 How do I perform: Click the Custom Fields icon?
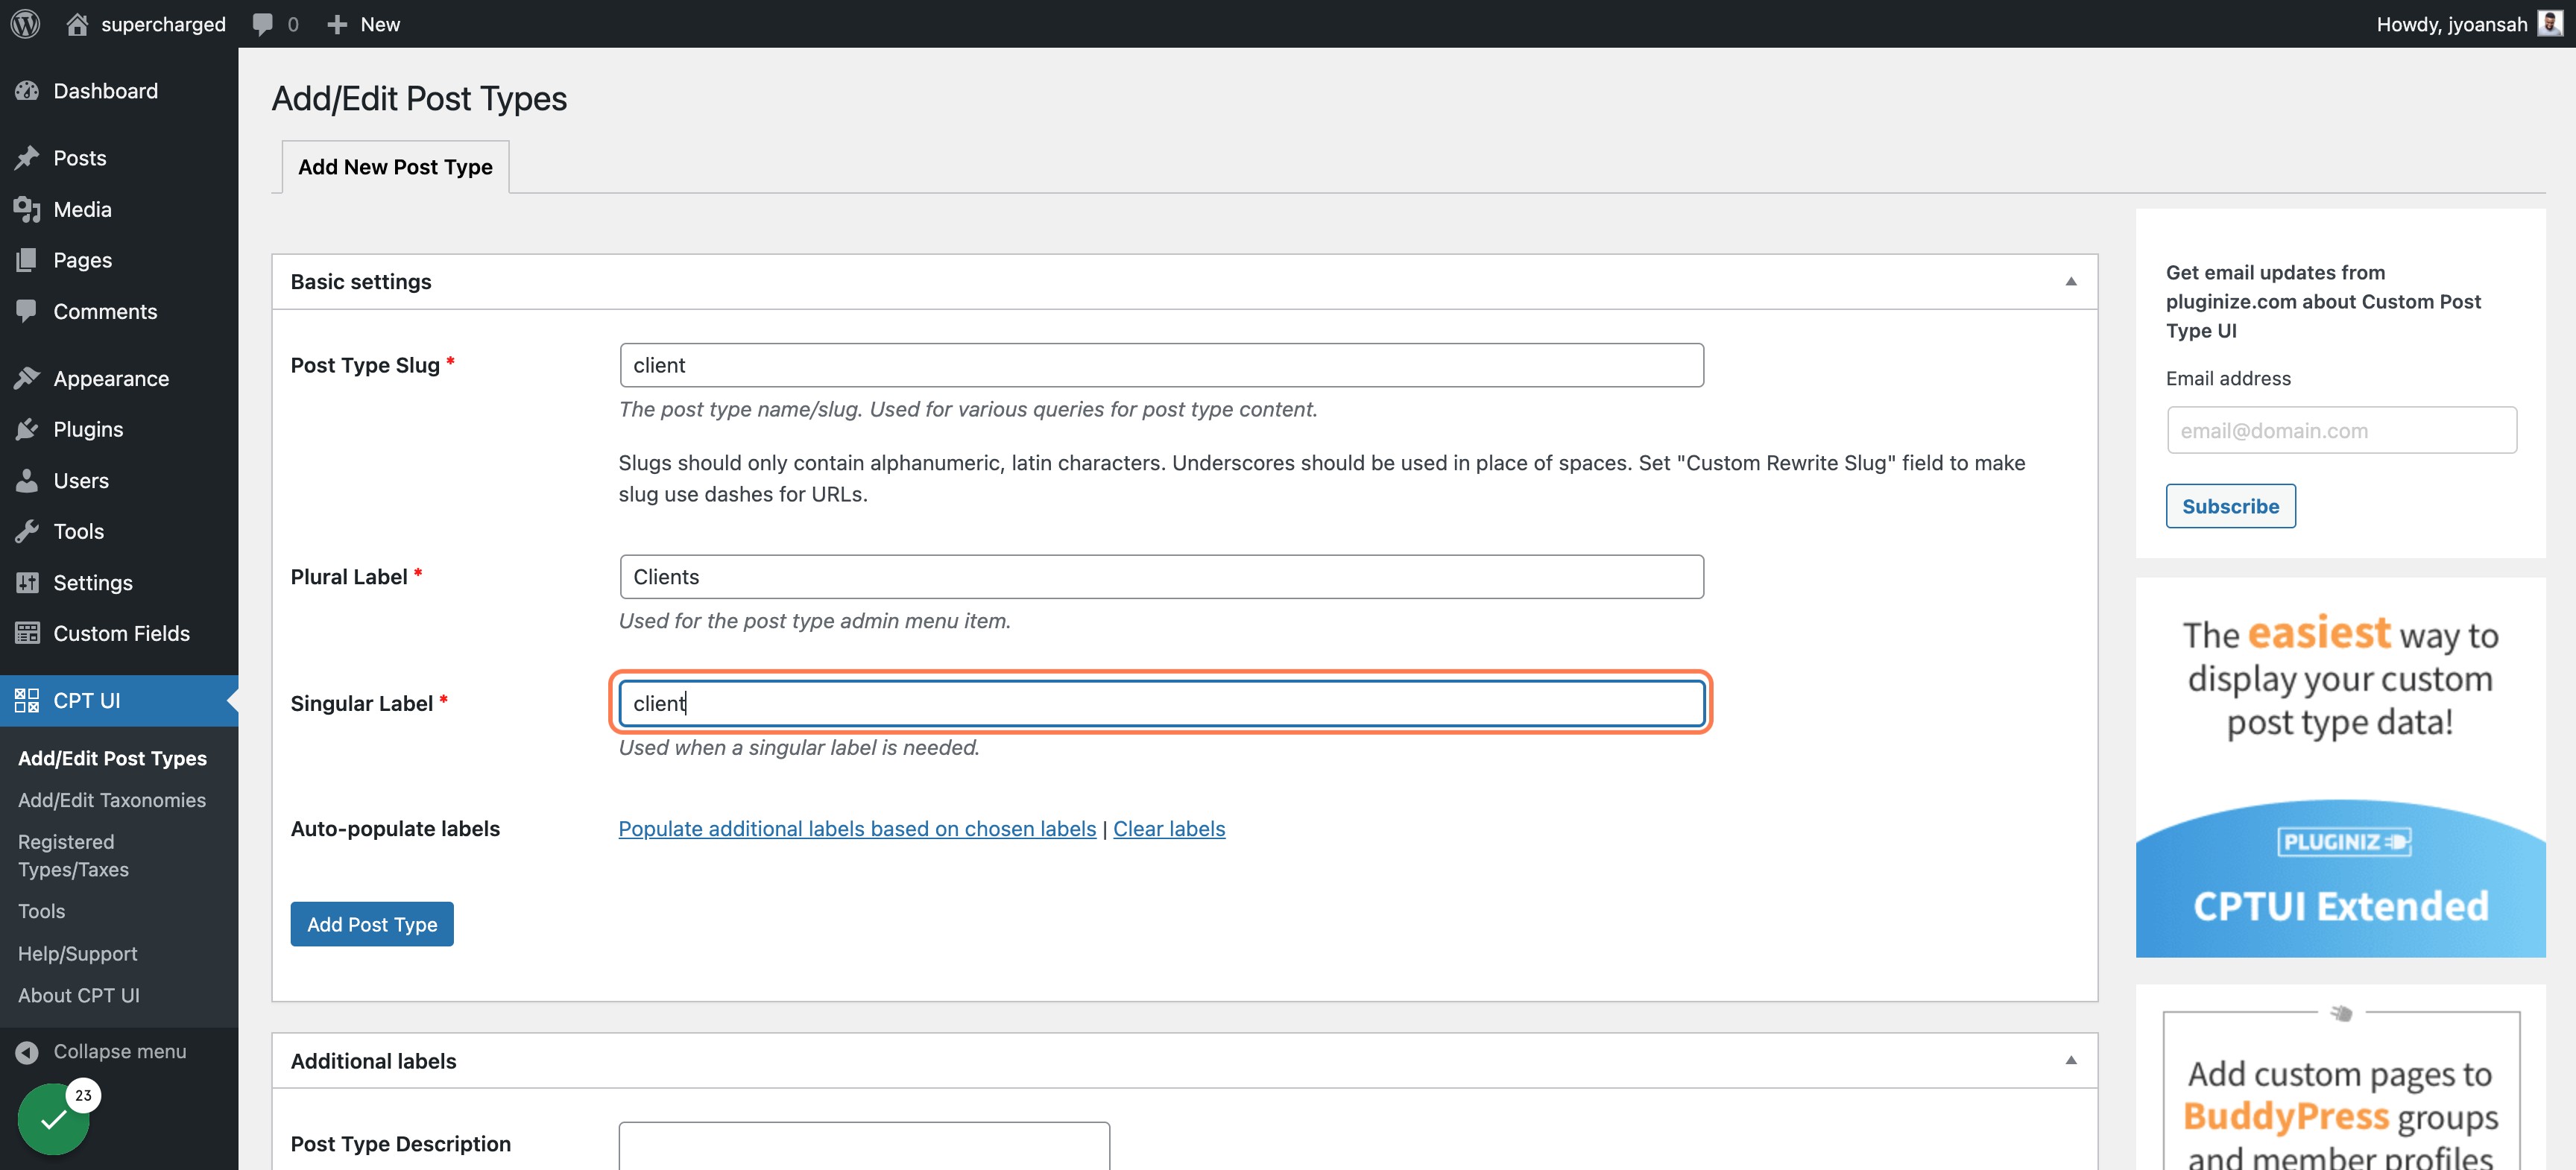pos(27,633)
